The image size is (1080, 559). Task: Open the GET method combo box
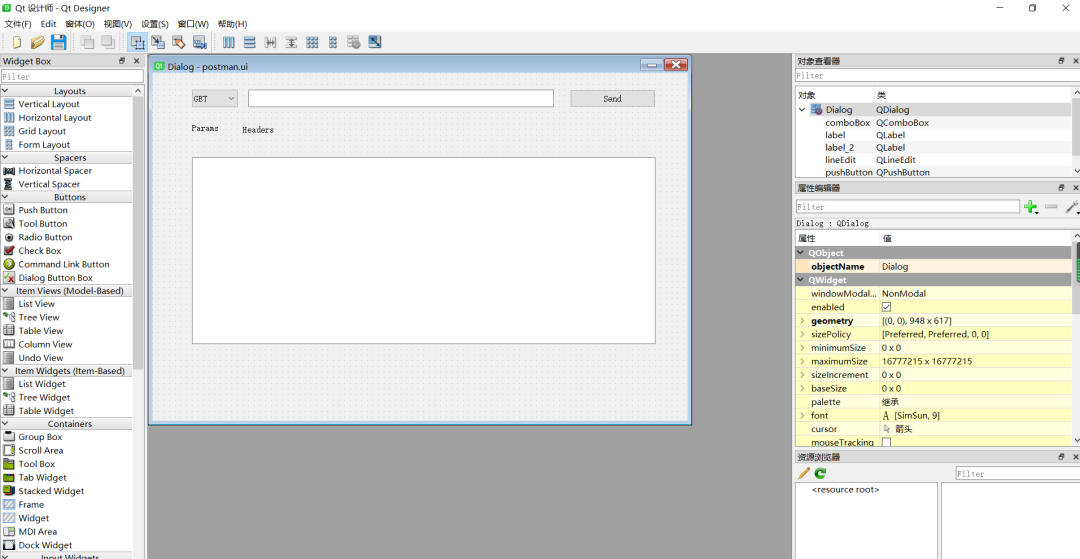tap(214, 98)
